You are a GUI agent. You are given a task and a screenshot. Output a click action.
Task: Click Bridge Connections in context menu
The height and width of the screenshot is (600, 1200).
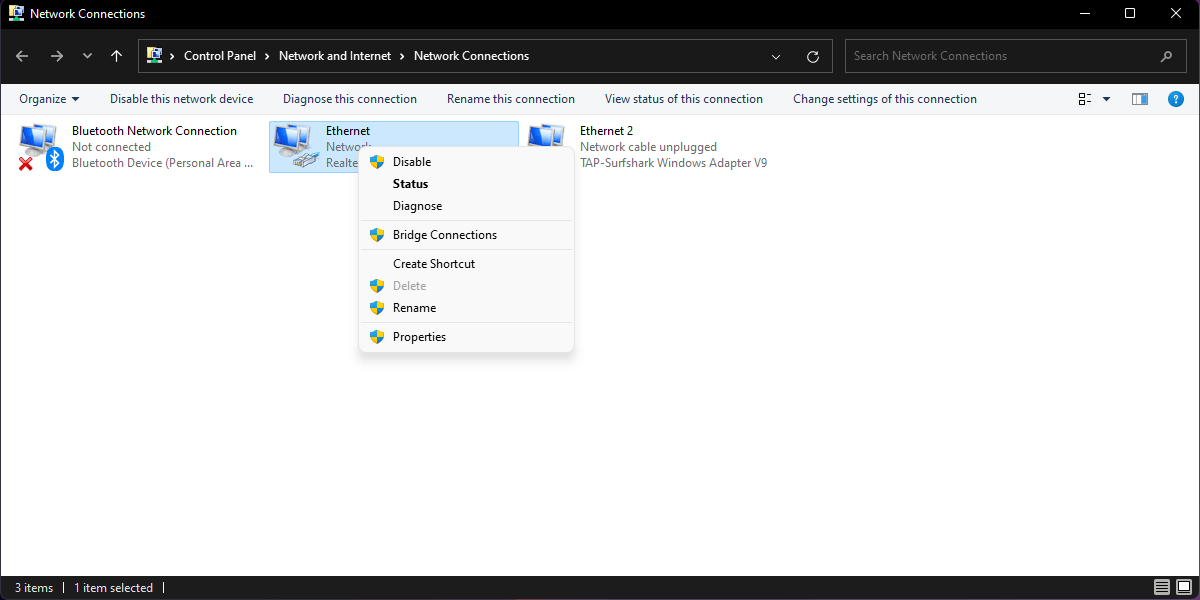(x=444, y=235)
